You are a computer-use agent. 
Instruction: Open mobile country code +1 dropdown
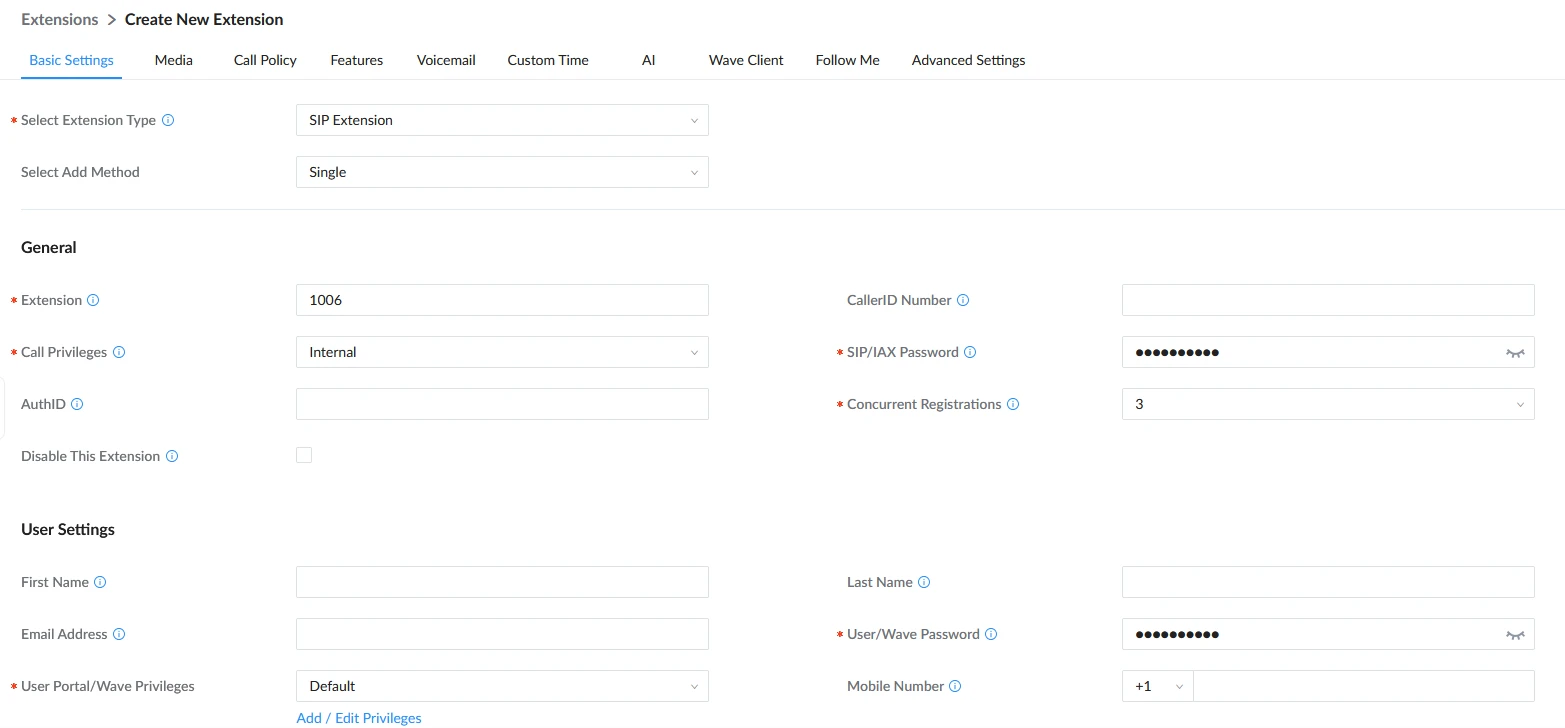point(1158,686)
